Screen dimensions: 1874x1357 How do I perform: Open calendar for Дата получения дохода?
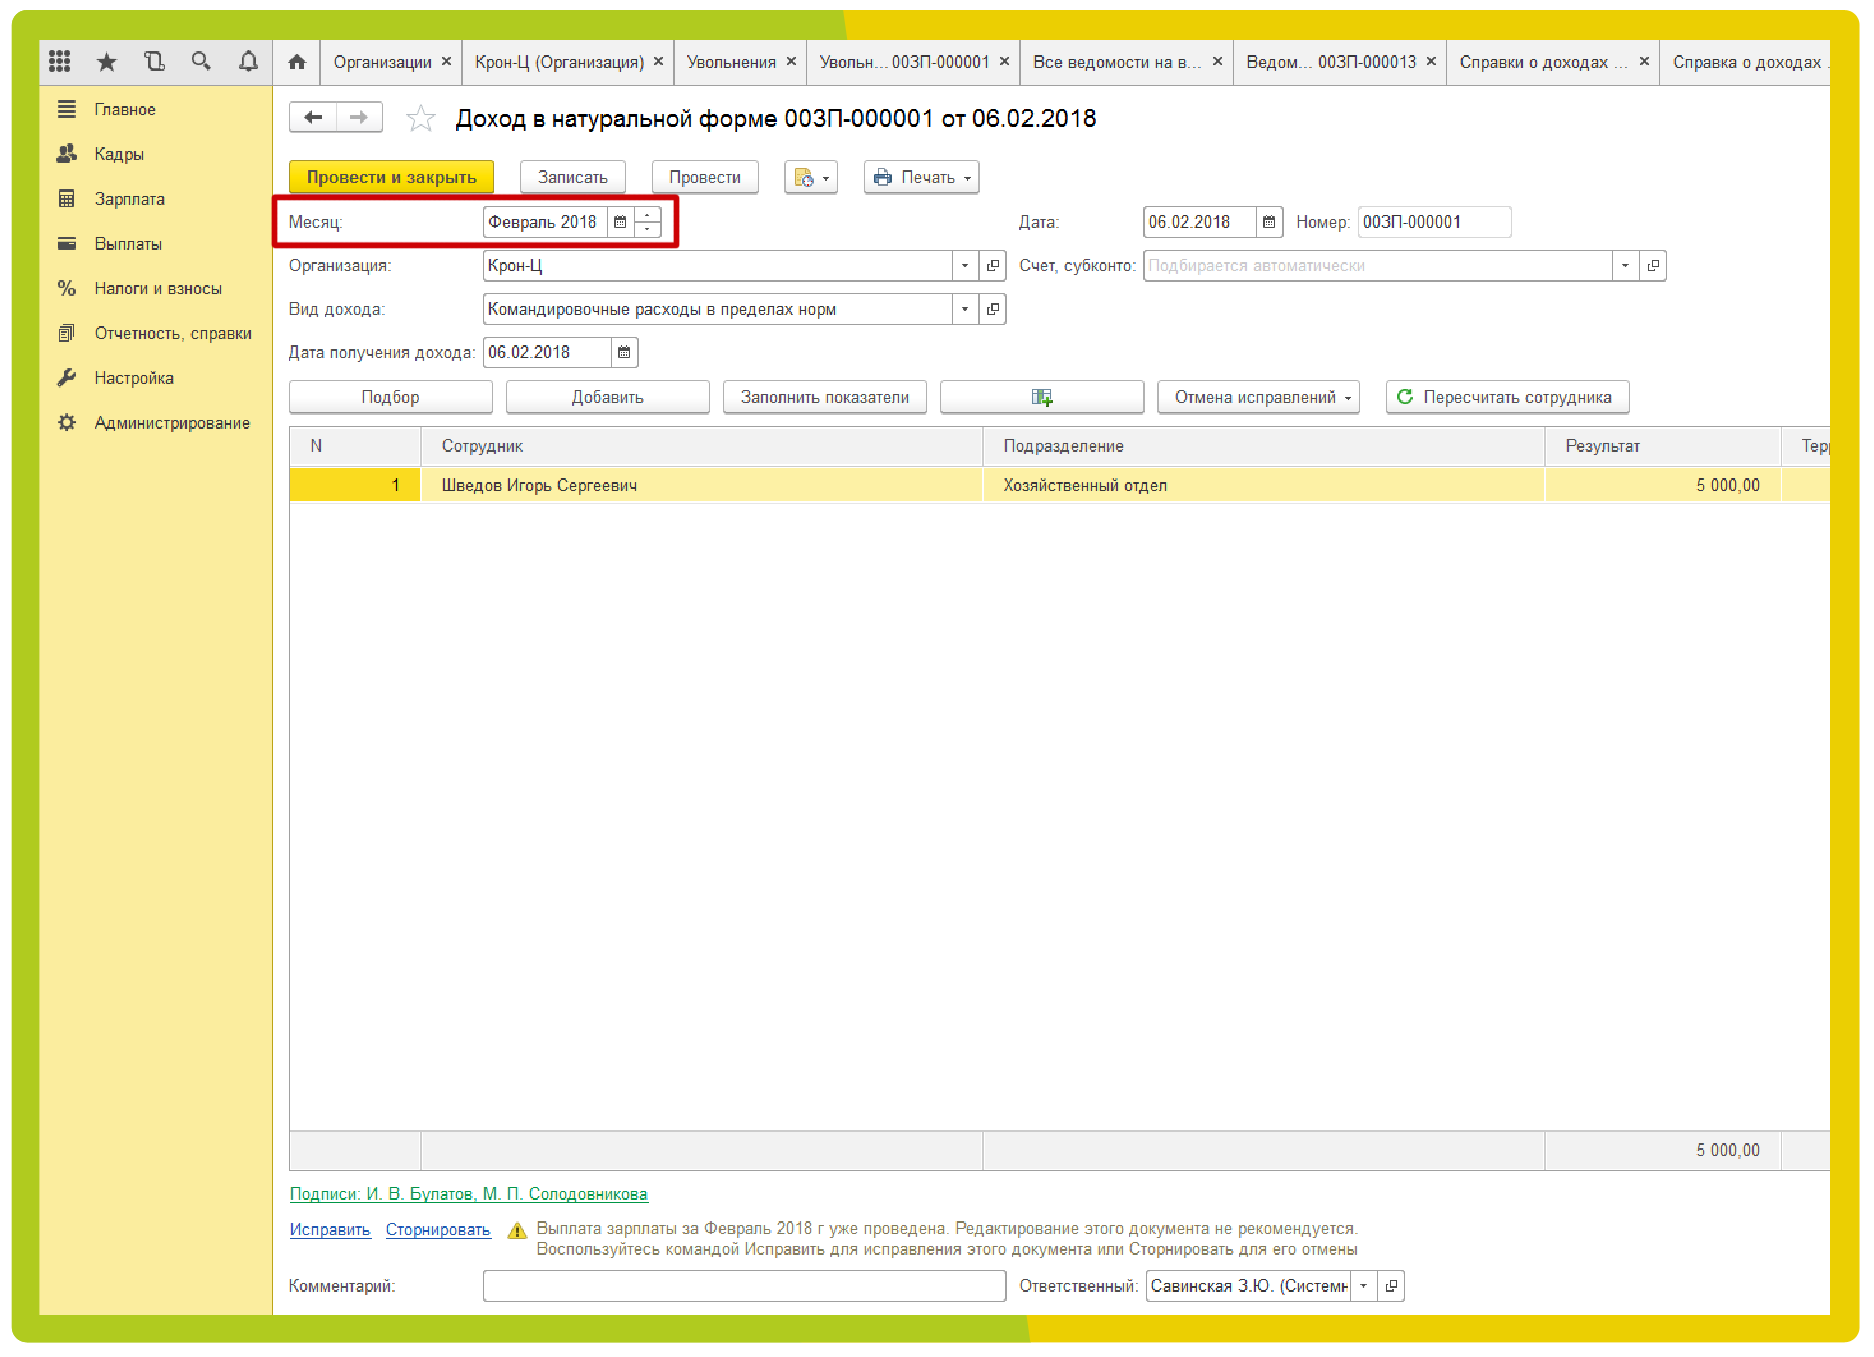pyautogui.click(x=624, y=352)
